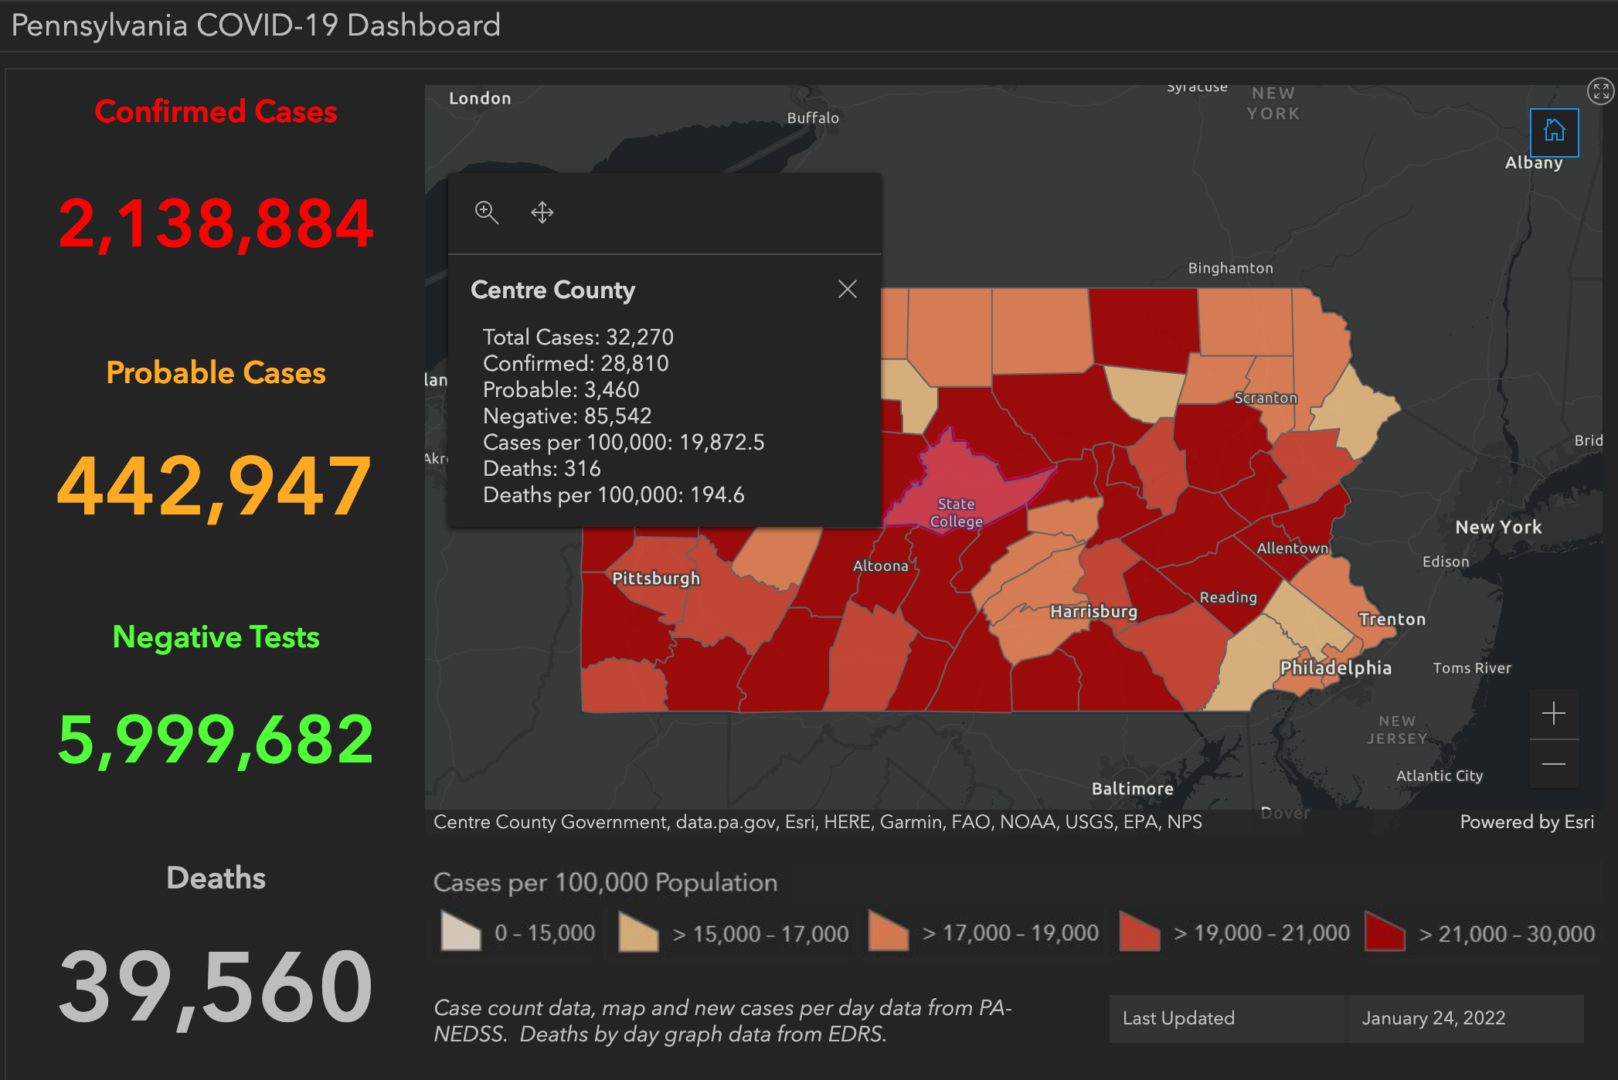Viewport: 1618px width, 1080px height.
Task: Click the Philadelphia label on the map
Action: point(1336,668)
